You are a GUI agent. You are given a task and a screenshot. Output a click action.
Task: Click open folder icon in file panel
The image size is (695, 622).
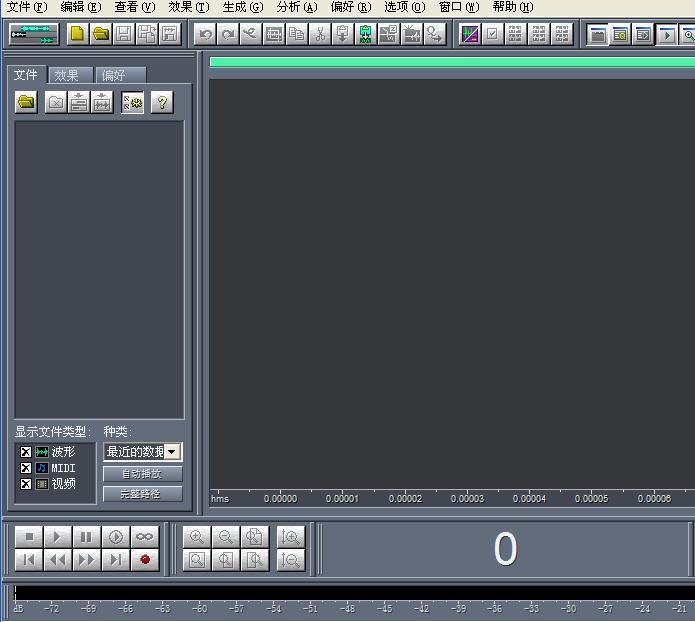click(x=26, y=102)
